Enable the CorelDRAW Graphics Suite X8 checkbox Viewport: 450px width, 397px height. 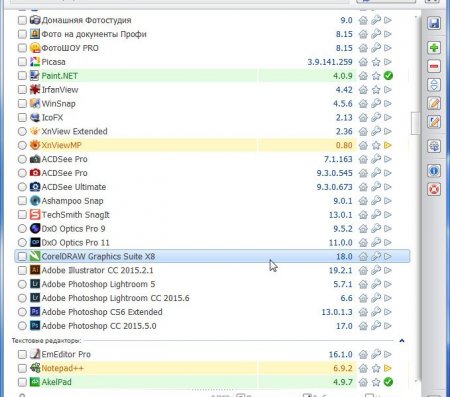22,256
